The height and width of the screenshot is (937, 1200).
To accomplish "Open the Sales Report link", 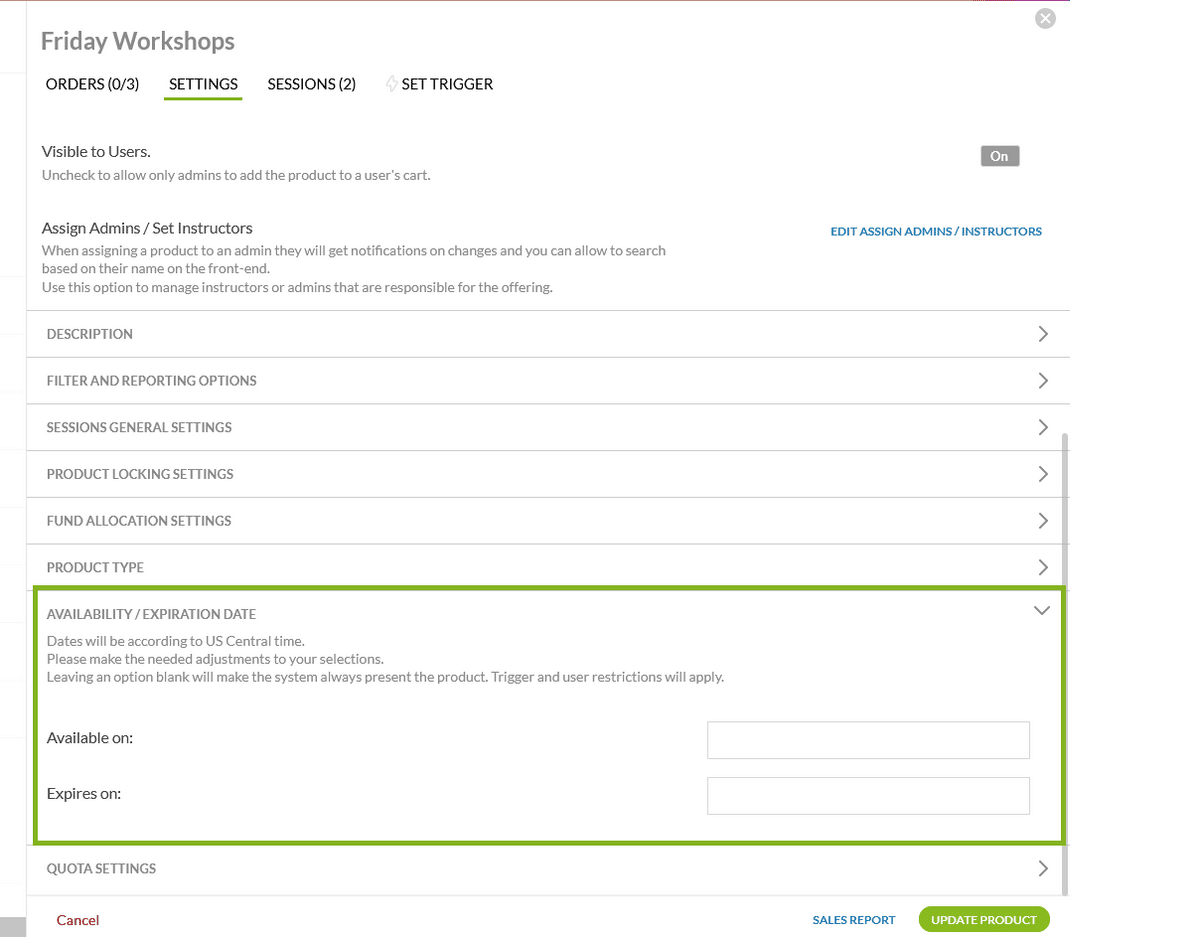I will 853,920.
